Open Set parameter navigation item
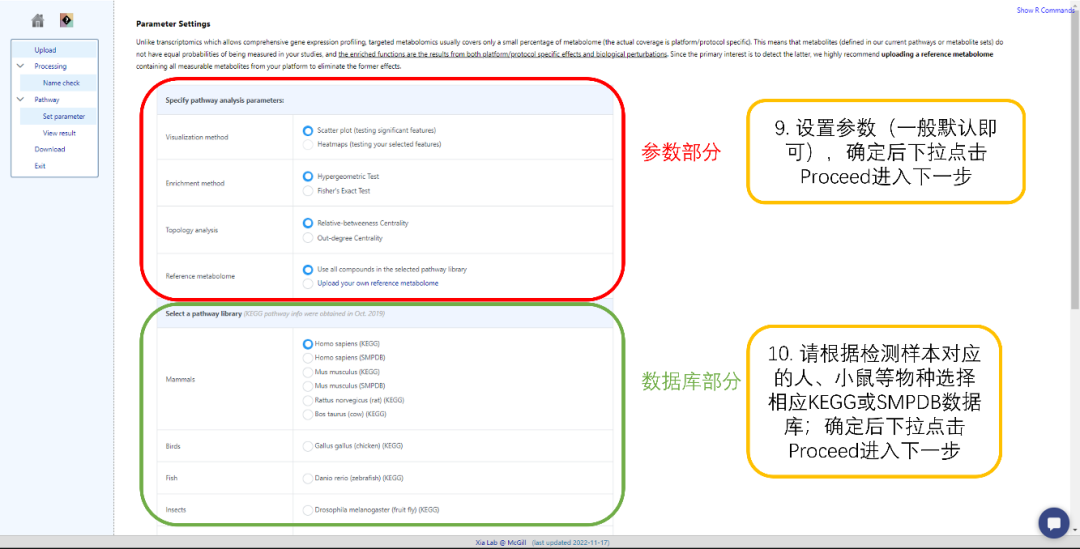Image resolution: width=1080 pixels, height=549 pixels. (x=63, y=116)
